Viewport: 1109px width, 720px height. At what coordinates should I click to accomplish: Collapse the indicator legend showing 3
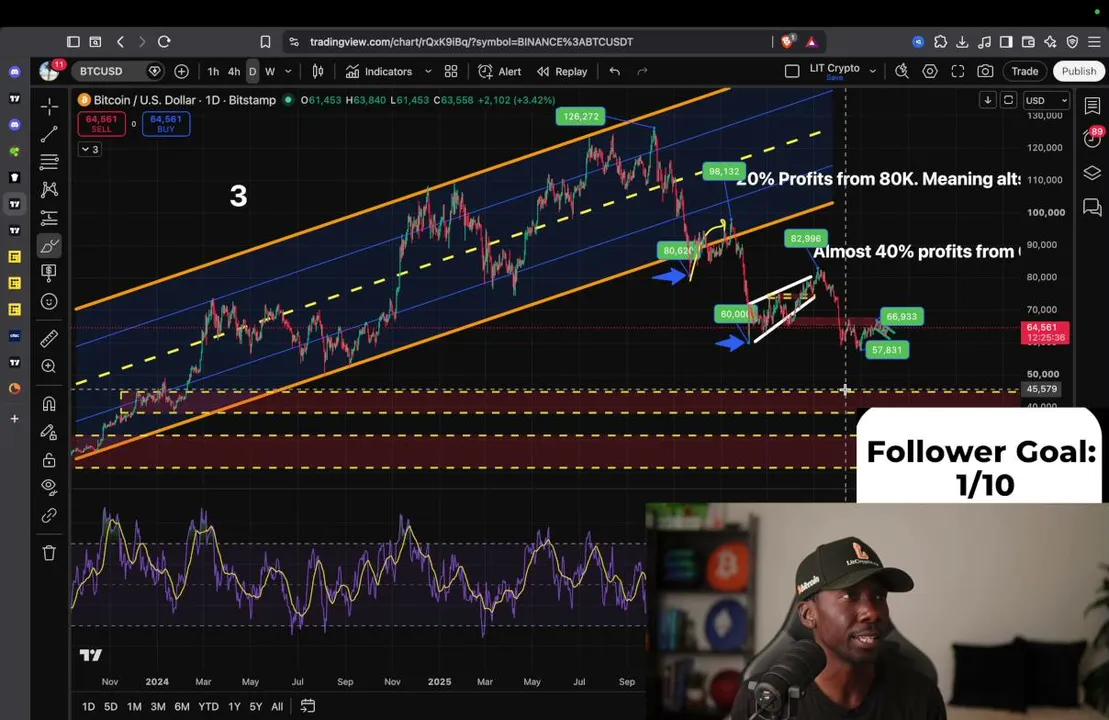click(x=90, y=149)
